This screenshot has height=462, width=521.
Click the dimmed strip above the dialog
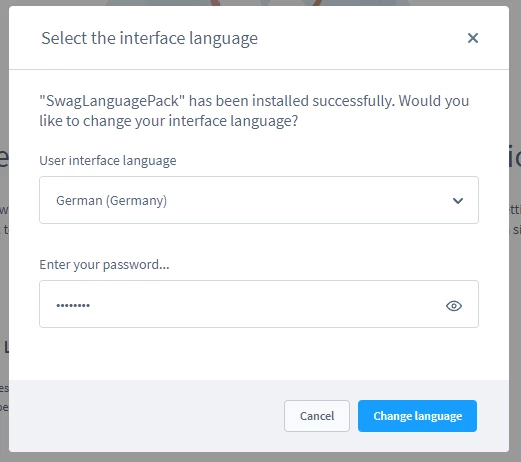(260, 3)
